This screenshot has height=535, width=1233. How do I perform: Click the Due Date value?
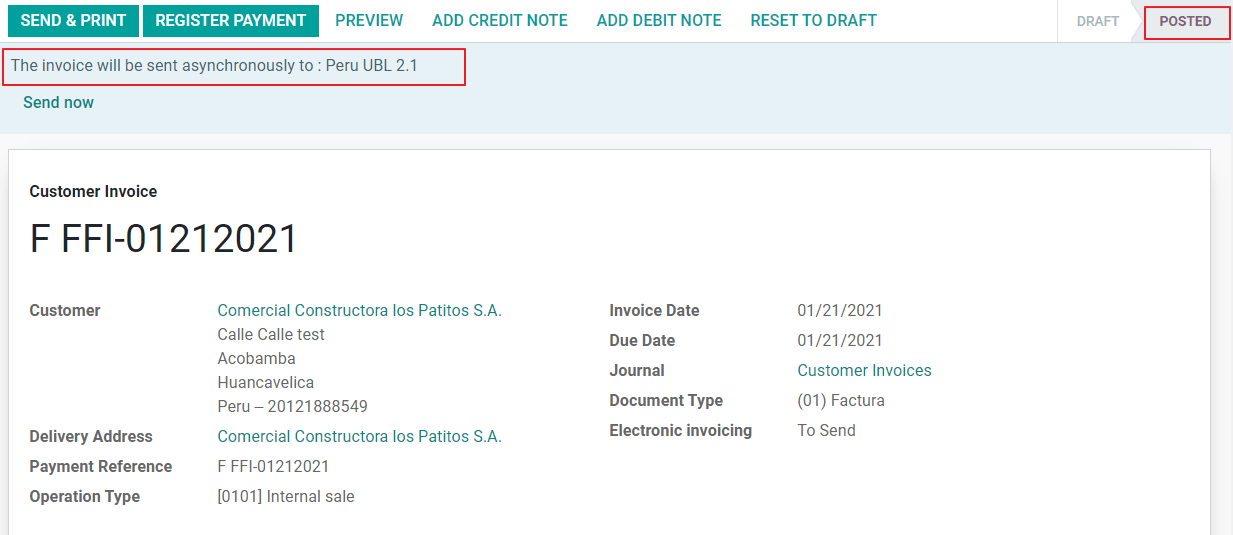[x=840, y=340]
